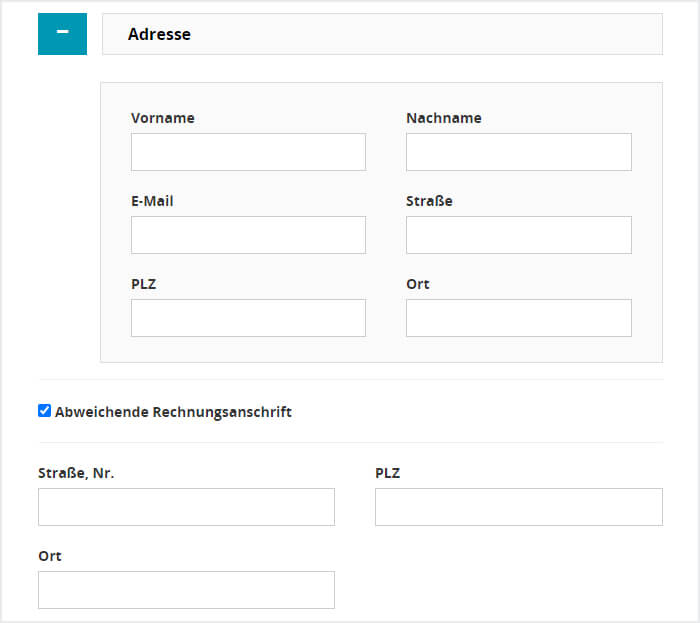Focus the Vorname input field

[x=248, y=152]
